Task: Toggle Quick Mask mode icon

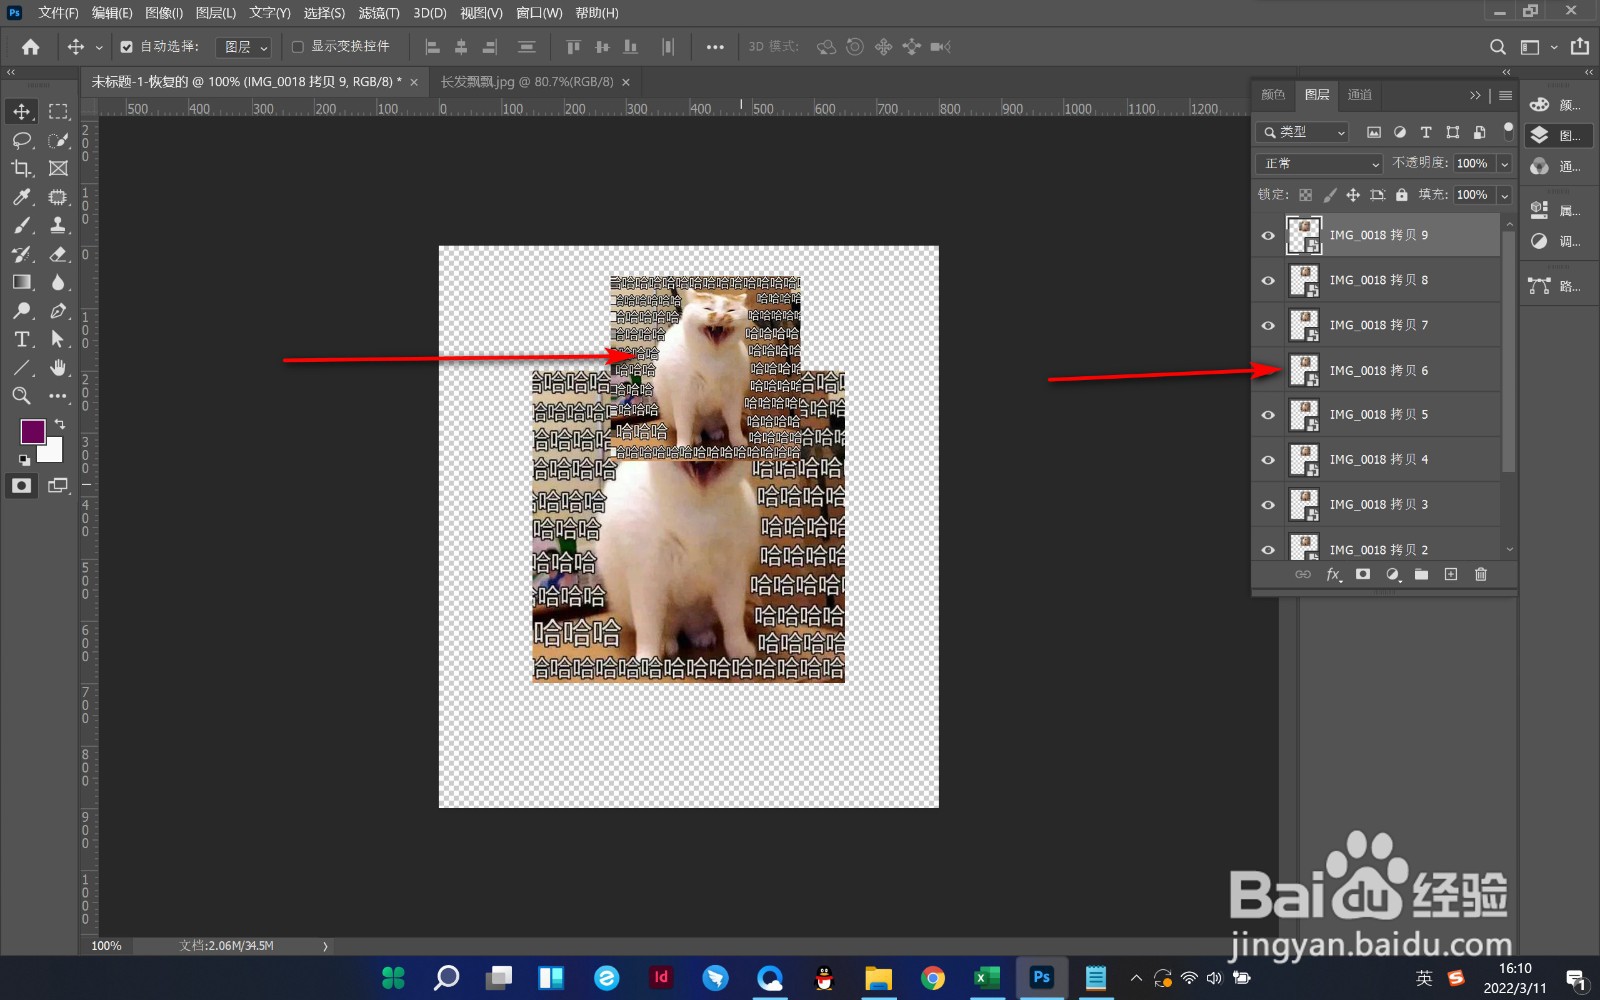Action: click(x=22, y=485)
